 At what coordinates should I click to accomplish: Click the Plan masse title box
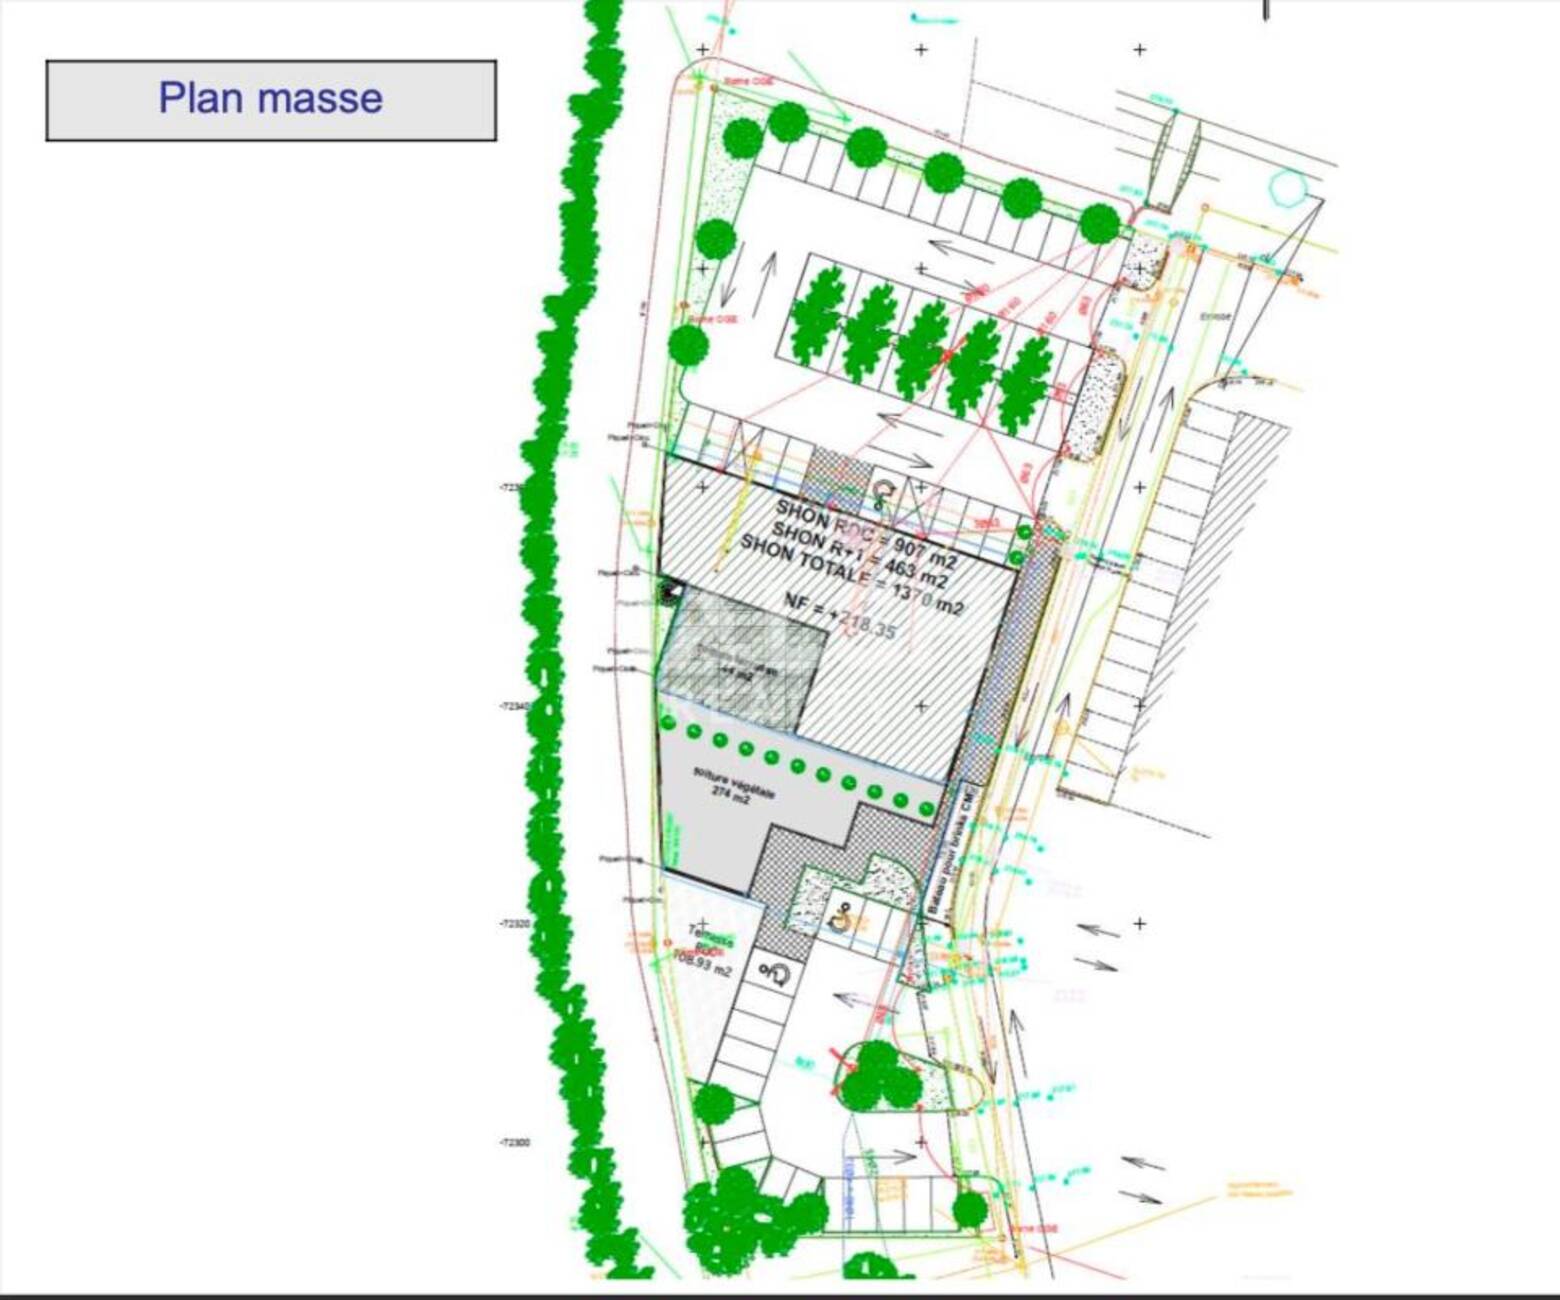pyautogui.click(x=270, y=100)
